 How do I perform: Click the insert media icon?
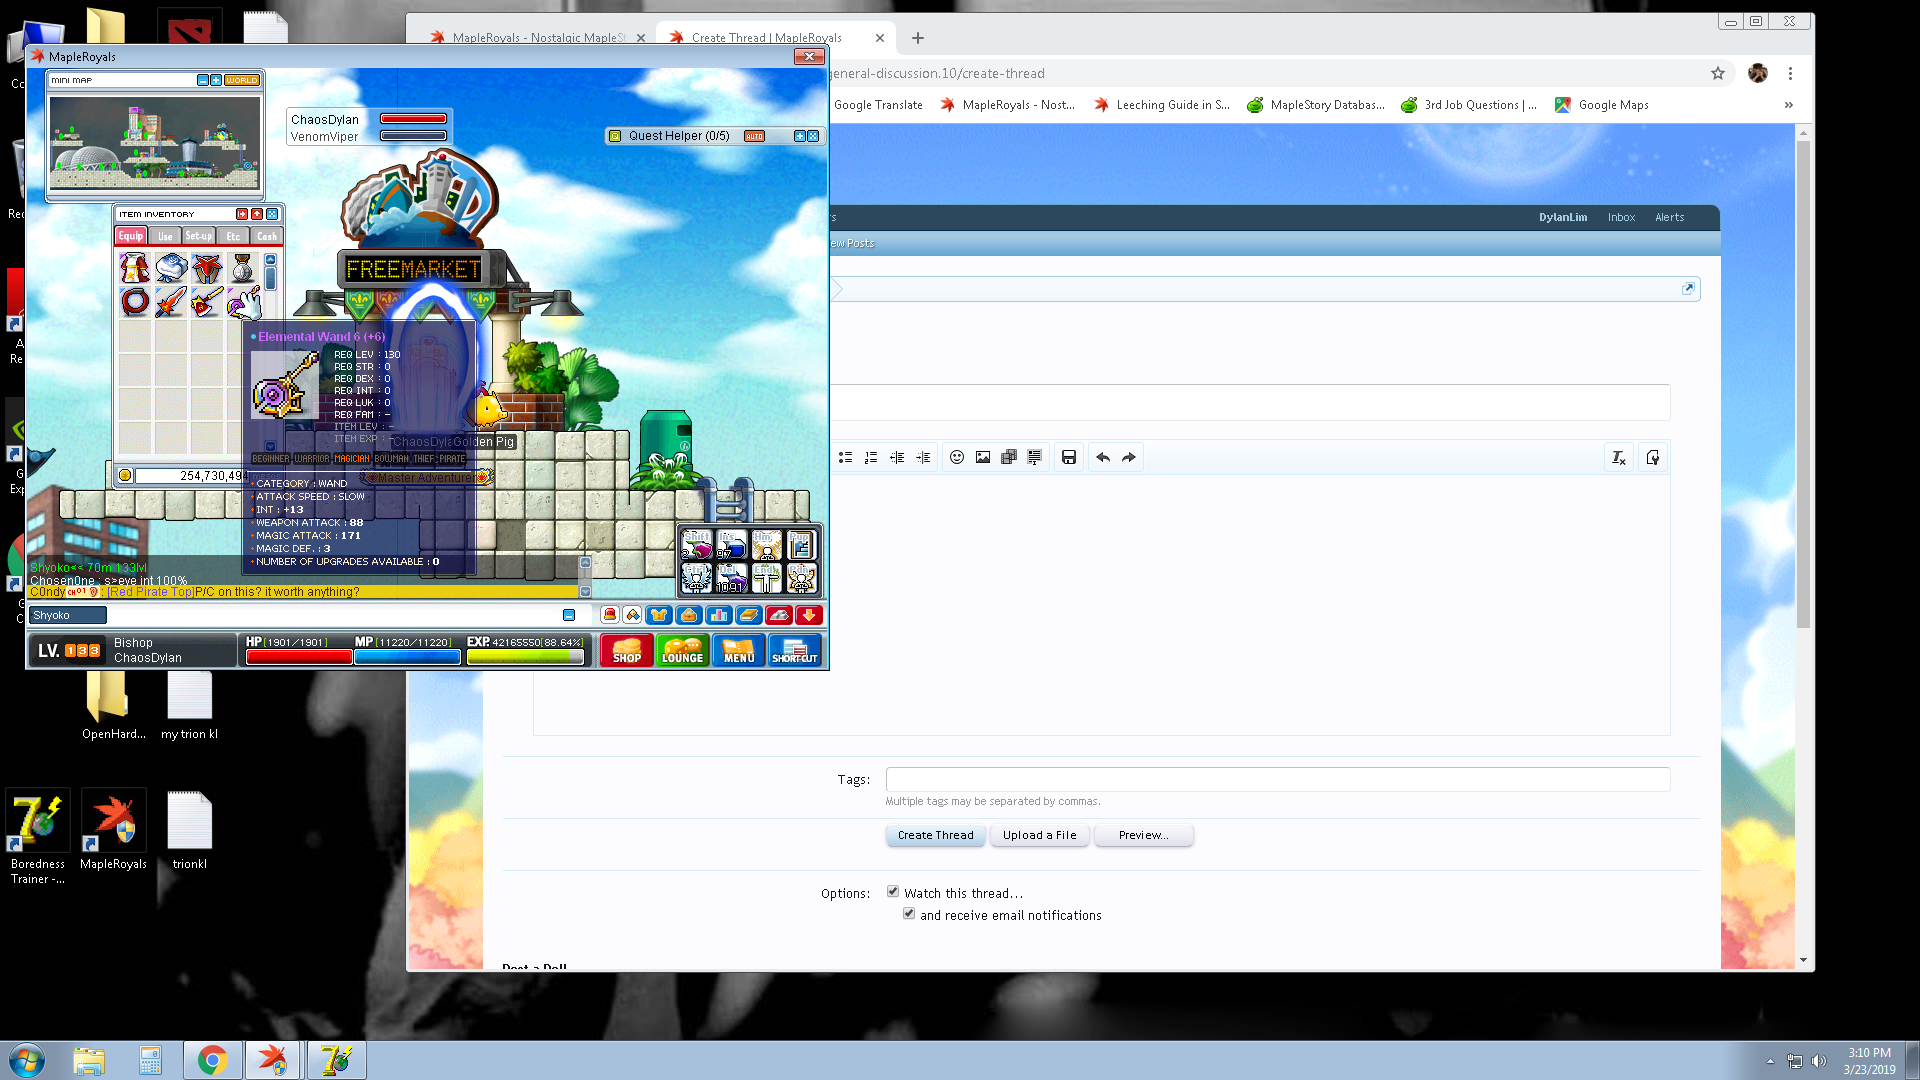pos(1009,457)
